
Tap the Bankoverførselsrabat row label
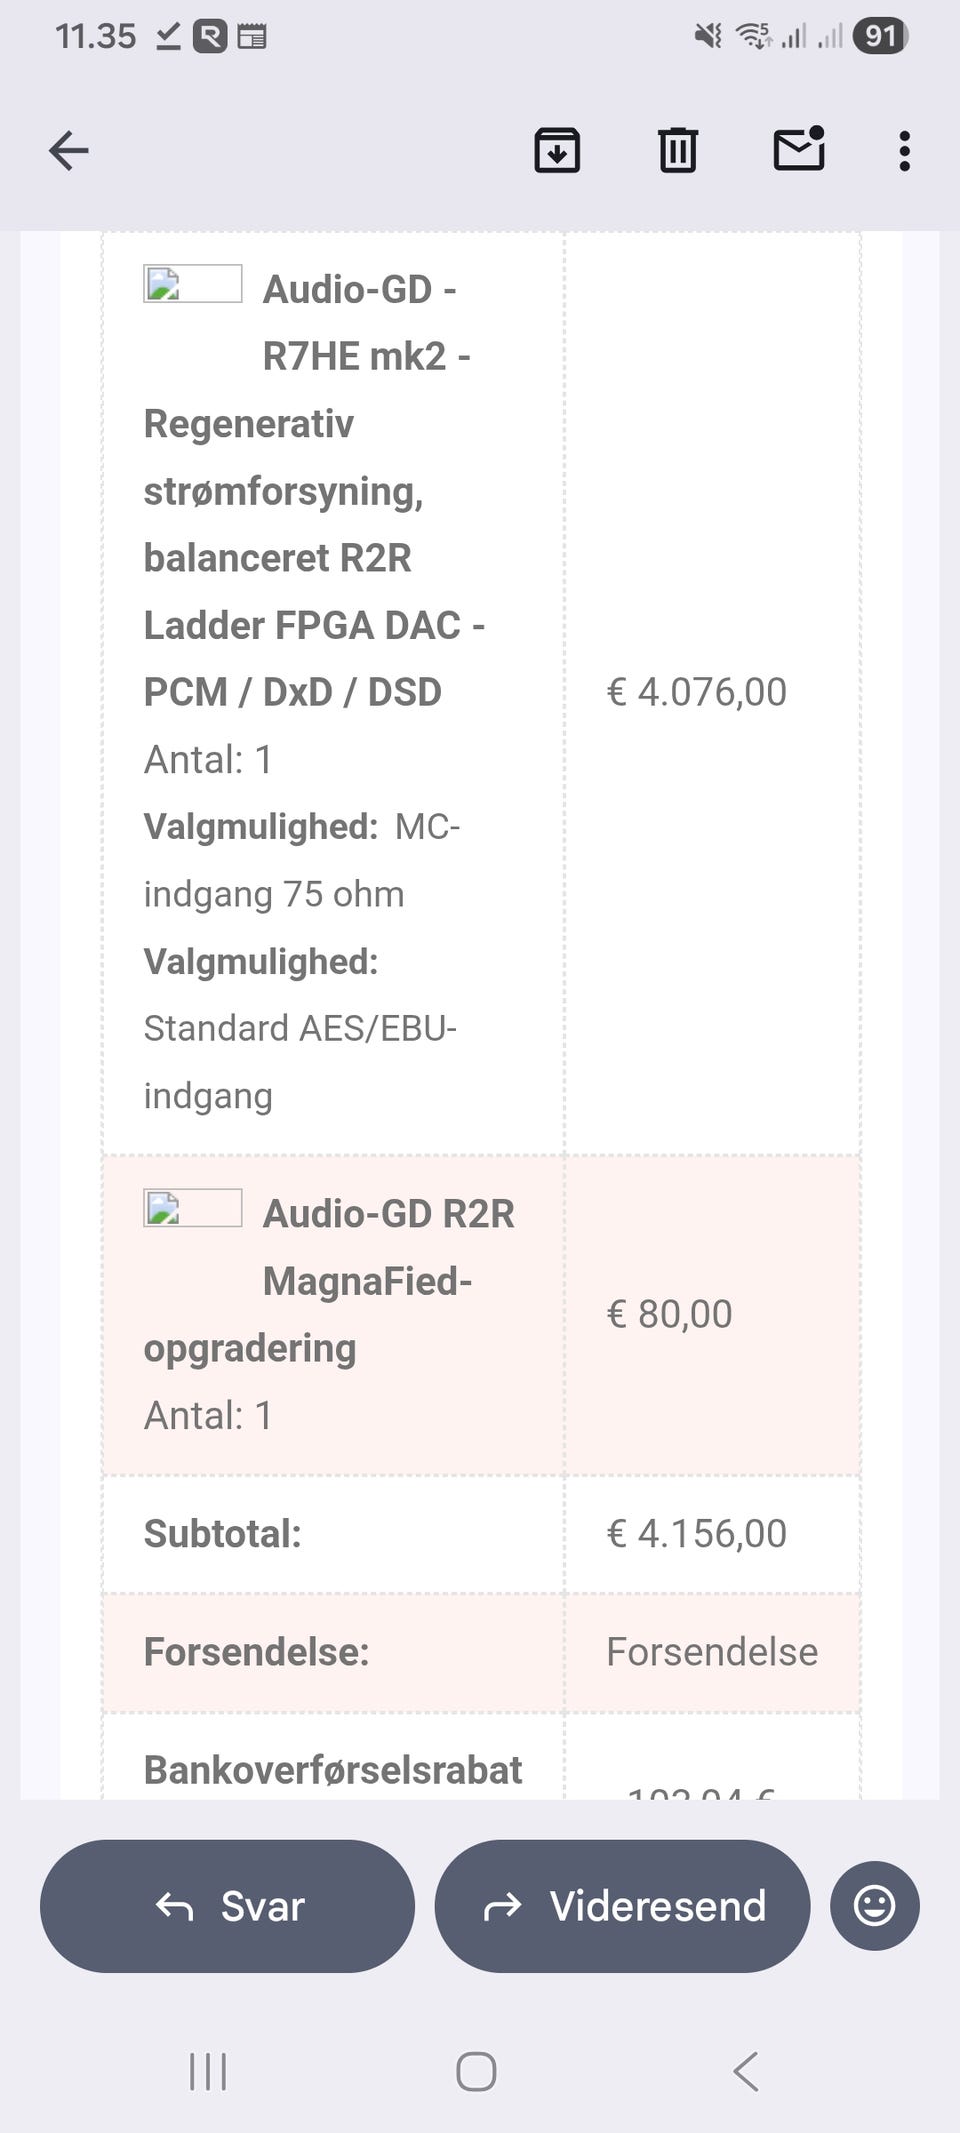333,1770
